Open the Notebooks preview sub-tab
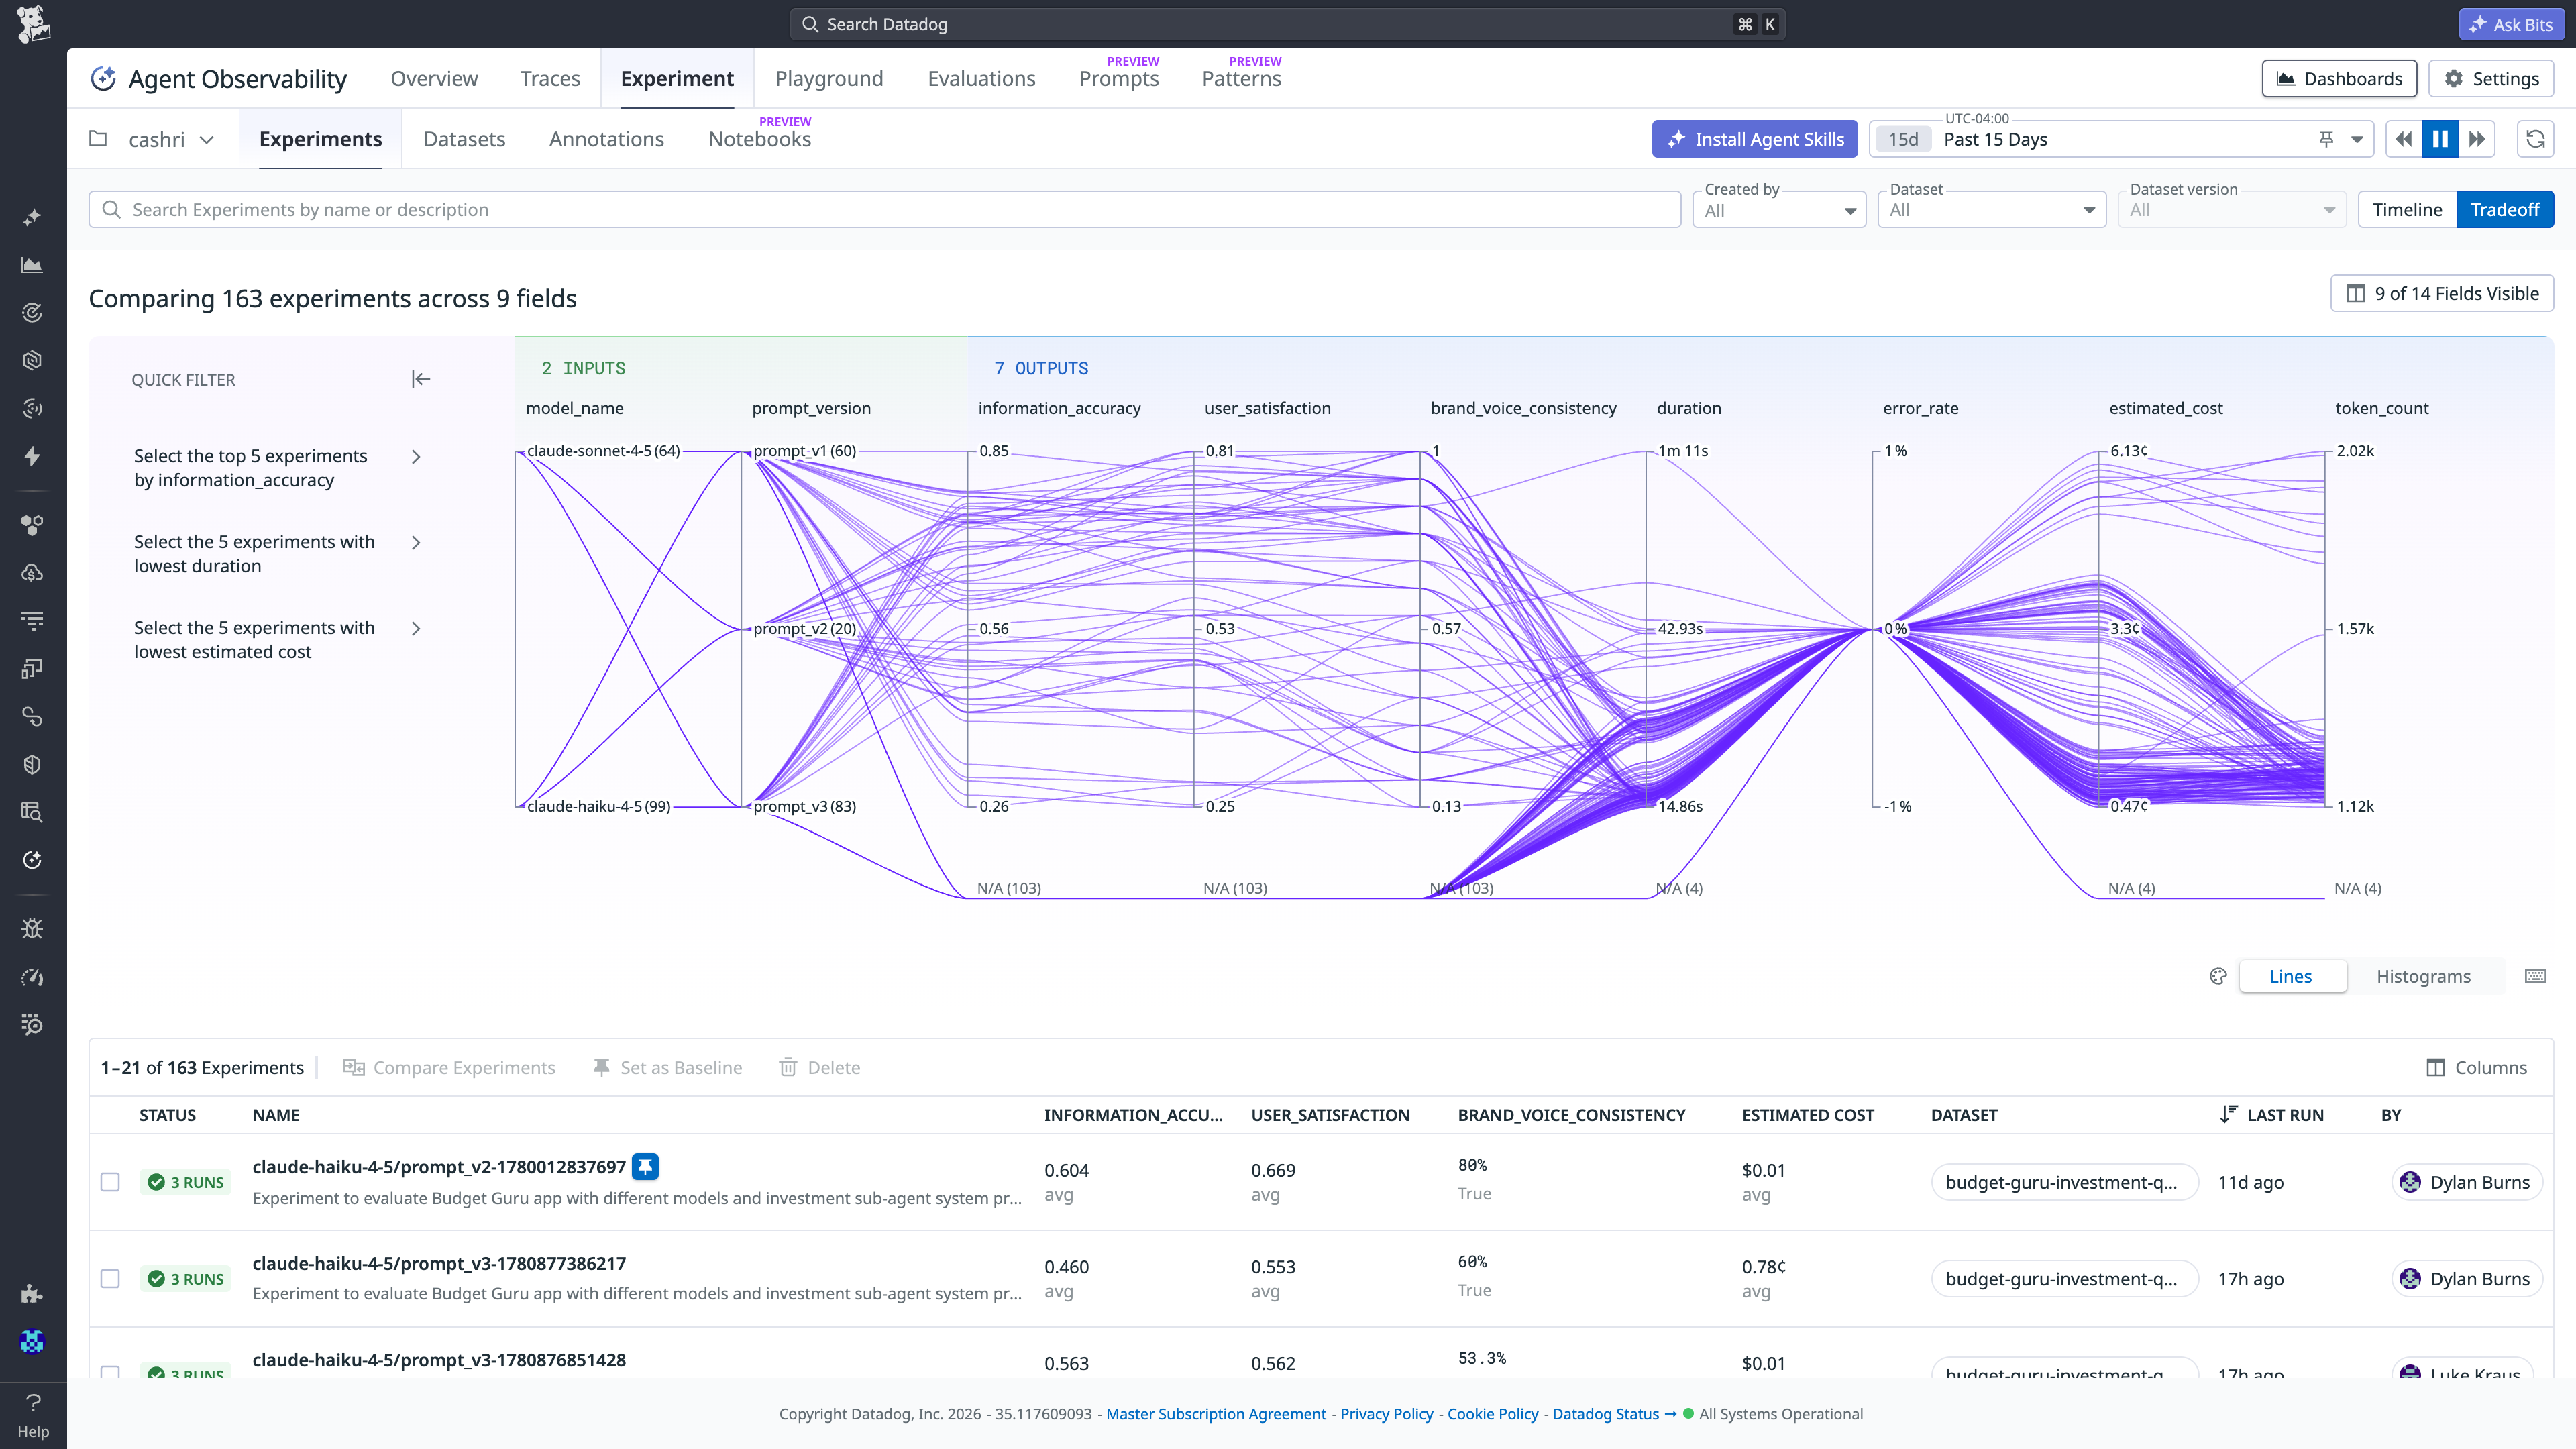This screenshot has height=1449, width=2576. 759,139
